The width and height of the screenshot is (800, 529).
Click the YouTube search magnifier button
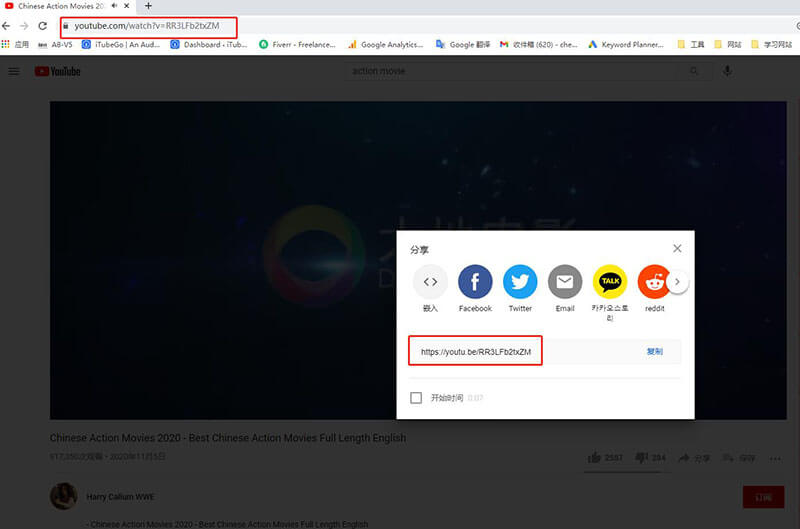tap(694, 71)
